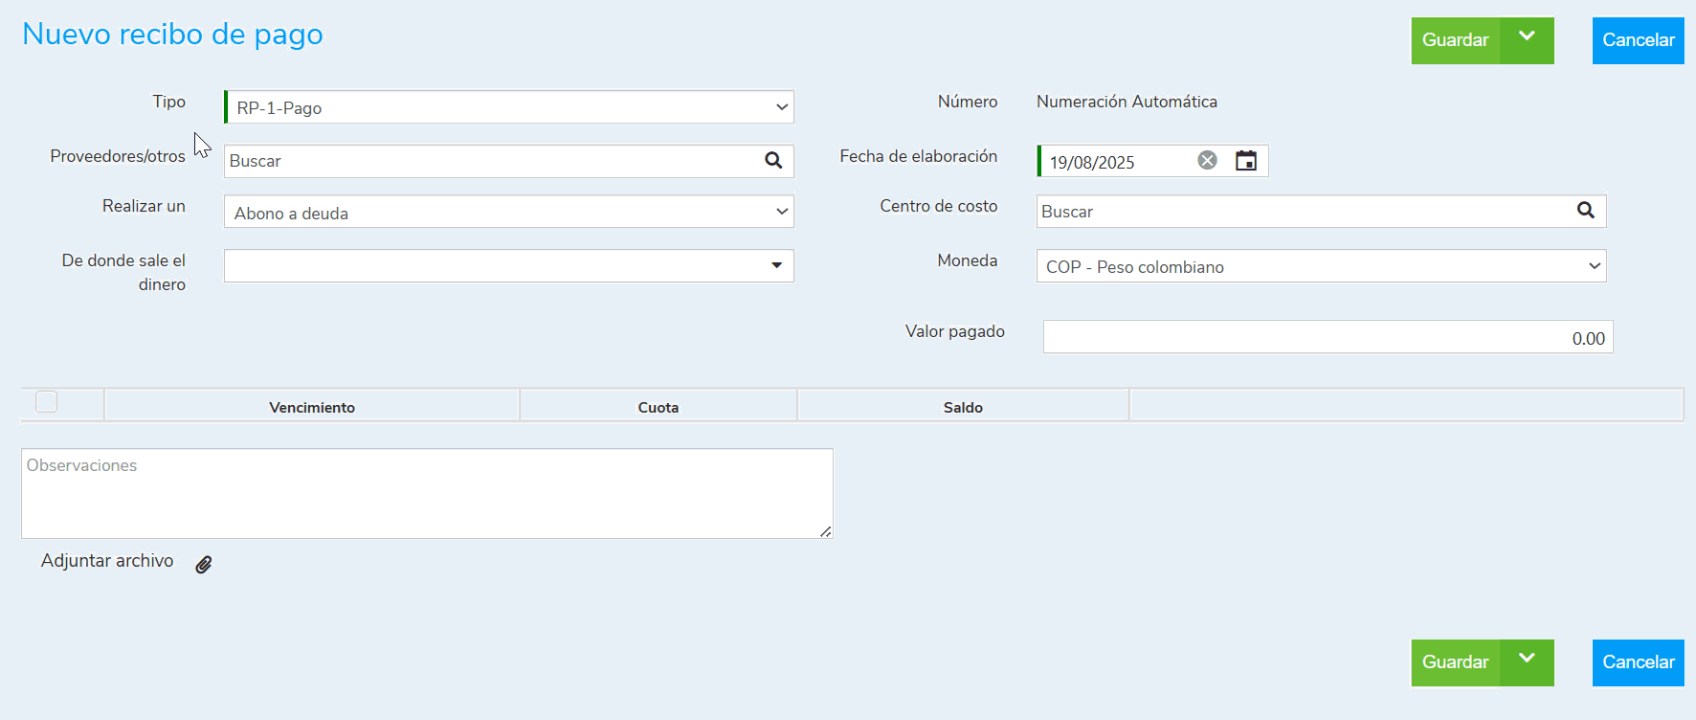This screenshot has width=1696, height=720.
Task: Click the Saldo column header
Action: pos(963,407)
